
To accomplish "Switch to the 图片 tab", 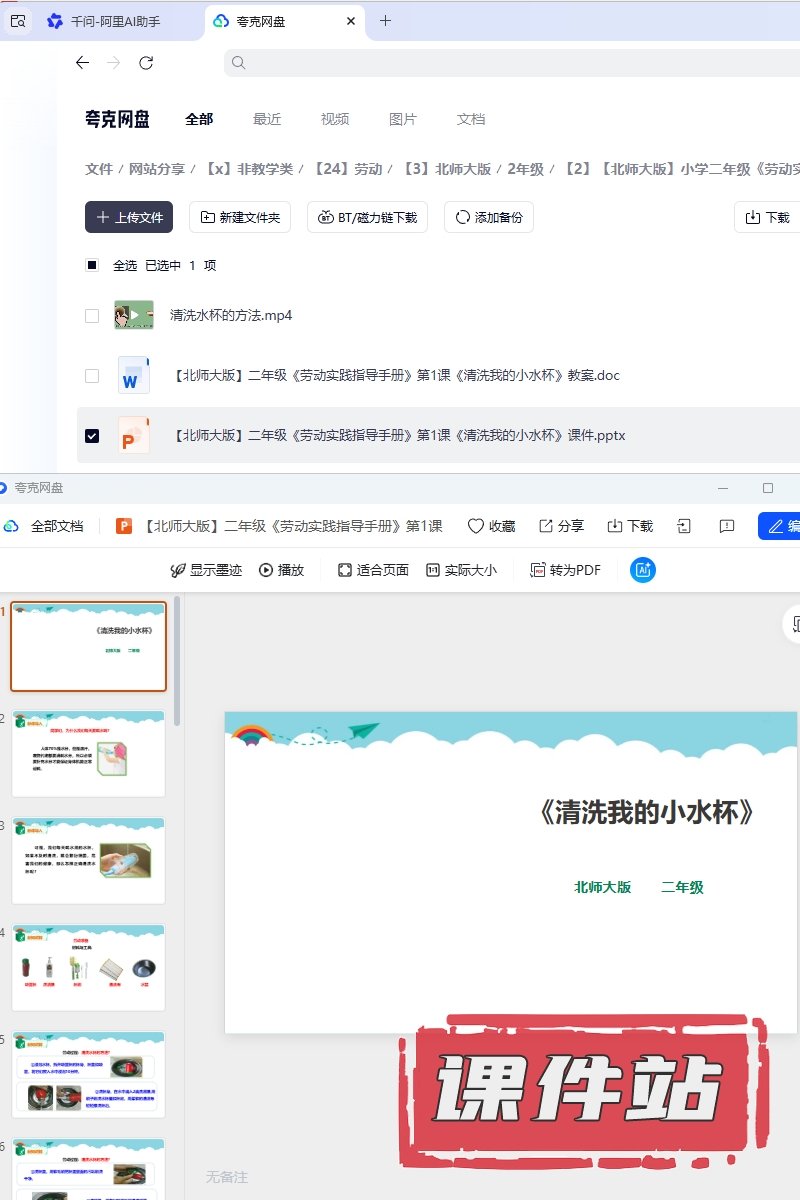I will point(403,119).
